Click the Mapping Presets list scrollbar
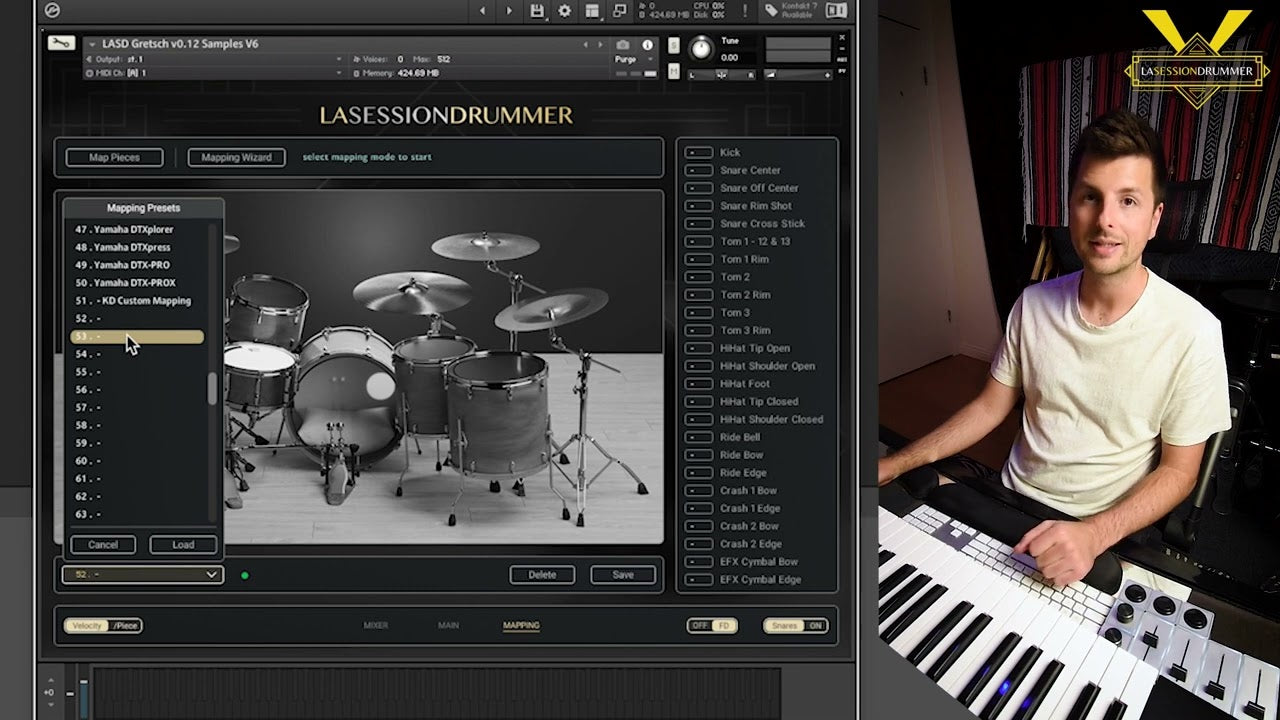Viewport: 1280px width, 720px height. (212, 389)
